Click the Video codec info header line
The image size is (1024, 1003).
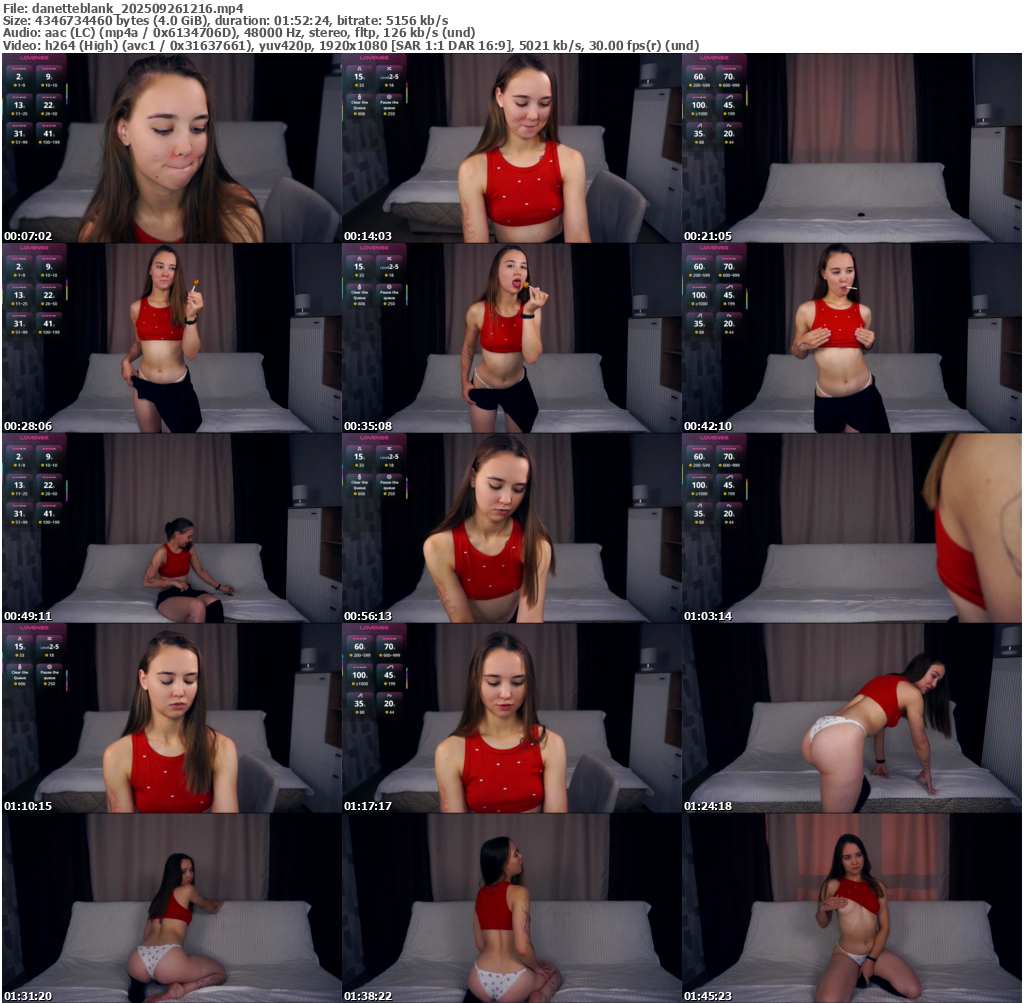(350, 45)
